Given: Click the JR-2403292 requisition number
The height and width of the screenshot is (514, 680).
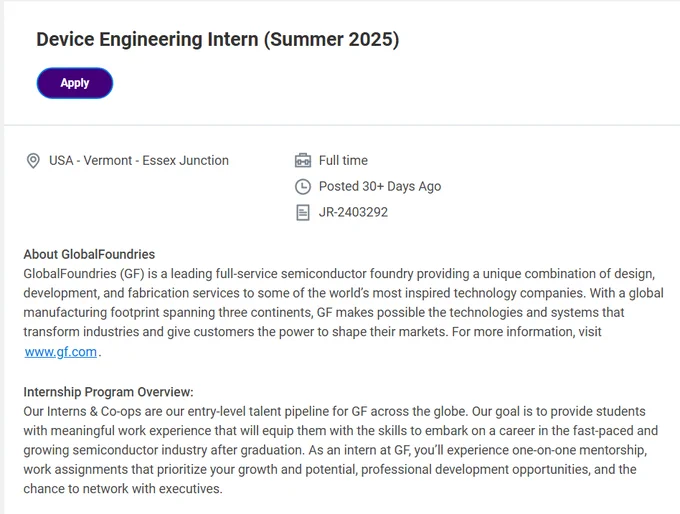Looking at the screenshot, I should pos(353,212).
